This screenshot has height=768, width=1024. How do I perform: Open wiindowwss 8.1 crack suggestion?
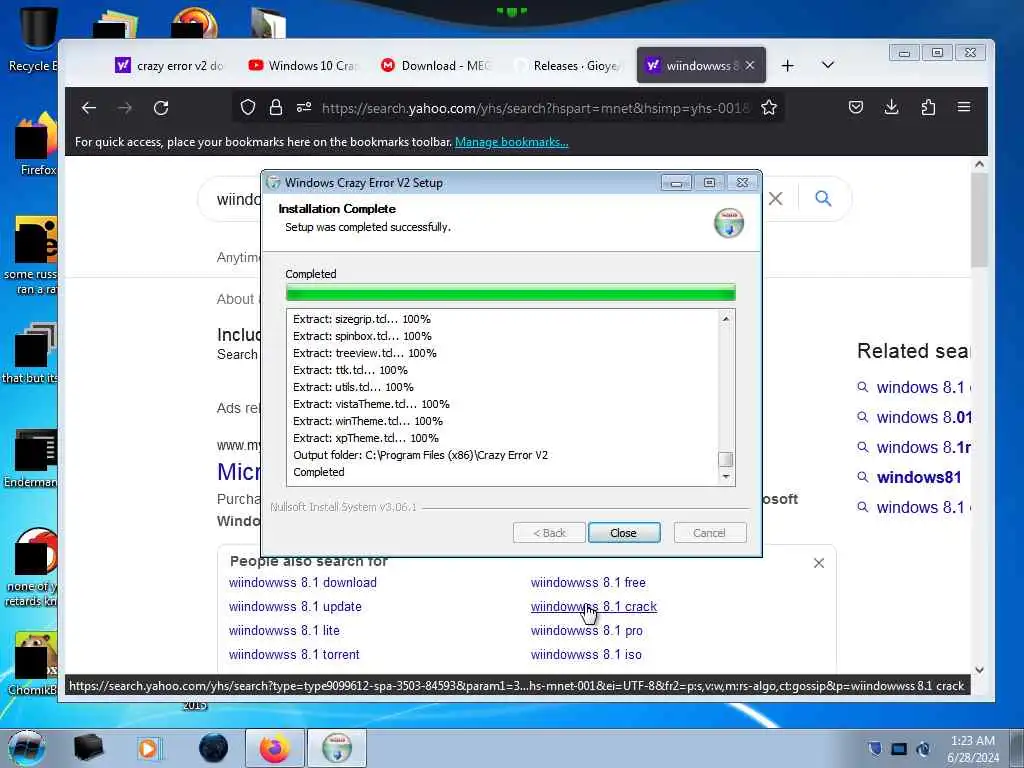tap(594, 606)
